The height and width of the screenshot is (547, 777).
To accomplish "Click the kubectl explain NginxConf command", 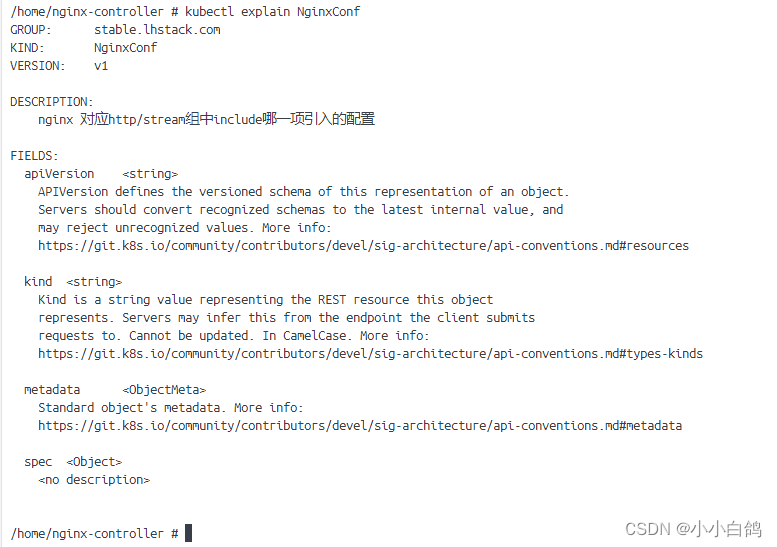I will coord(273,11).
